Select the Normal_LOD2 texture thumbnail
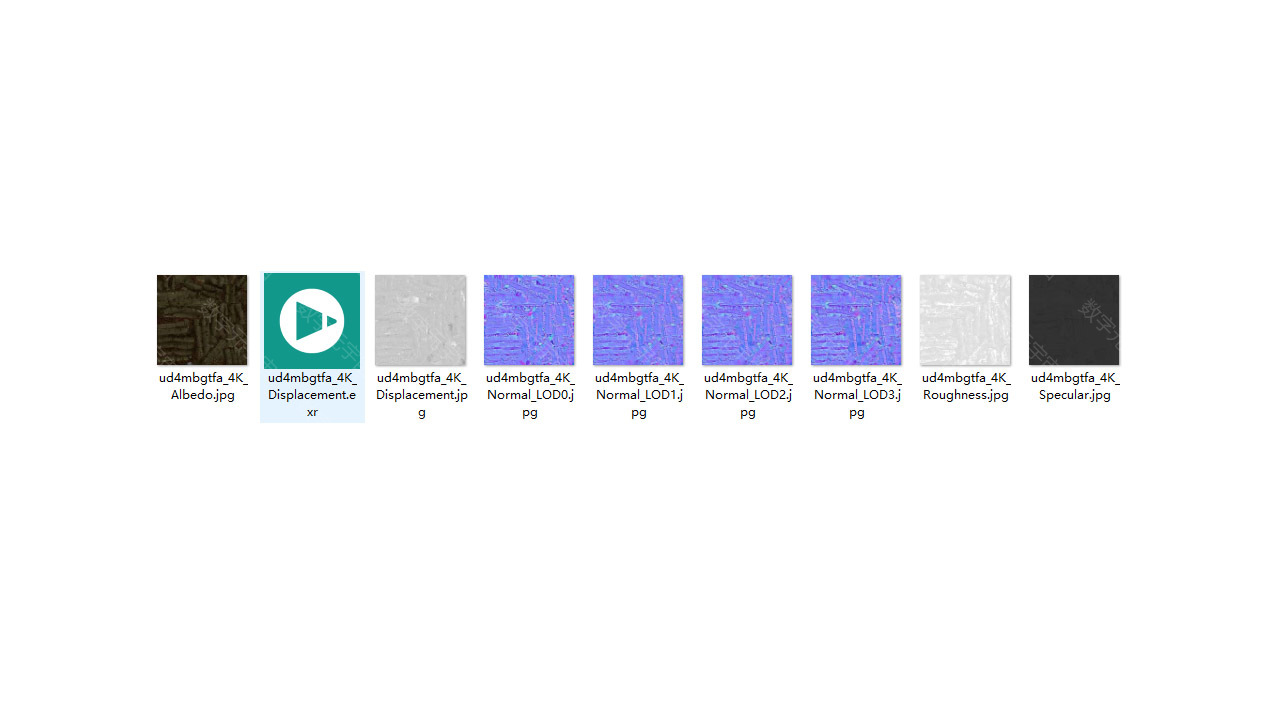 click(x=747, y=320)
